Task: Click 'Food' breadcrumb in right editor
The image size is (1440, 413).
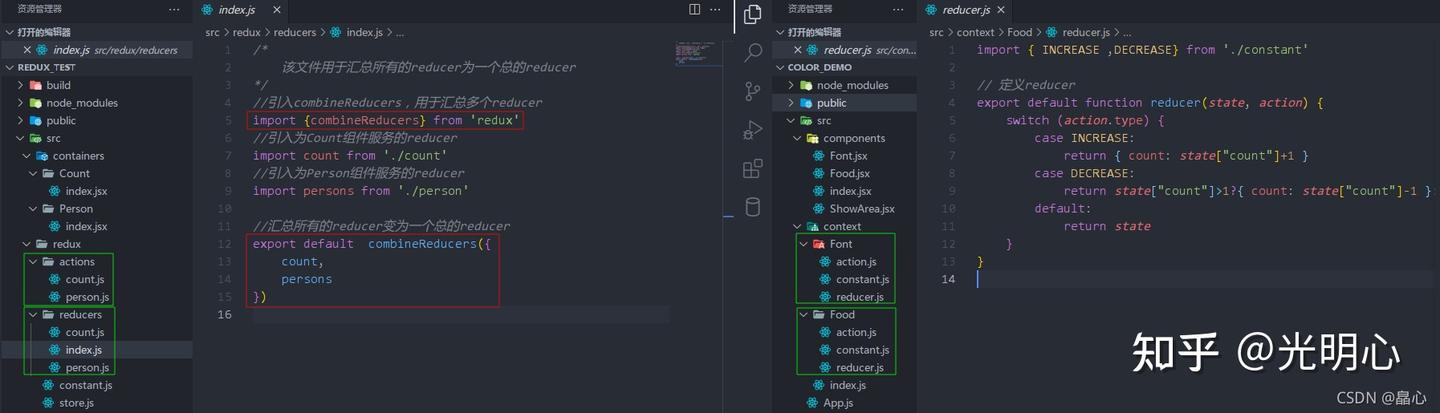Action: (1019, 32)
